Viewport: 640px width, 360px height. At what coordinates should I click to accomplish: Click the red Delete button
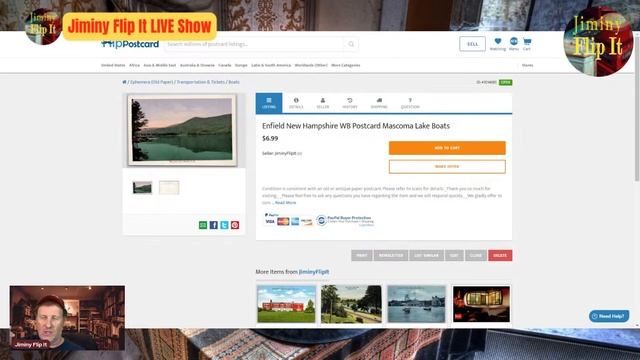click(x=500, y=256)
